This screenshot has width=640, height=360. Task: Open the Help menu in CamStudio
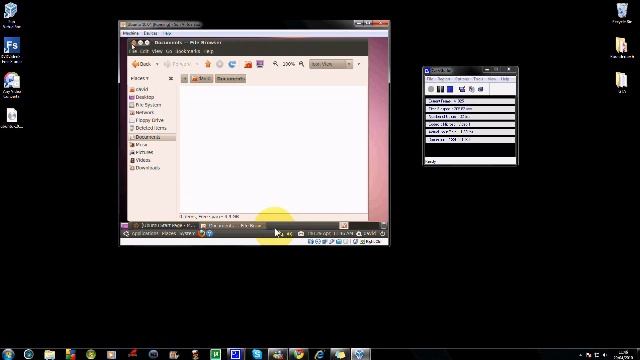[505, 79]
